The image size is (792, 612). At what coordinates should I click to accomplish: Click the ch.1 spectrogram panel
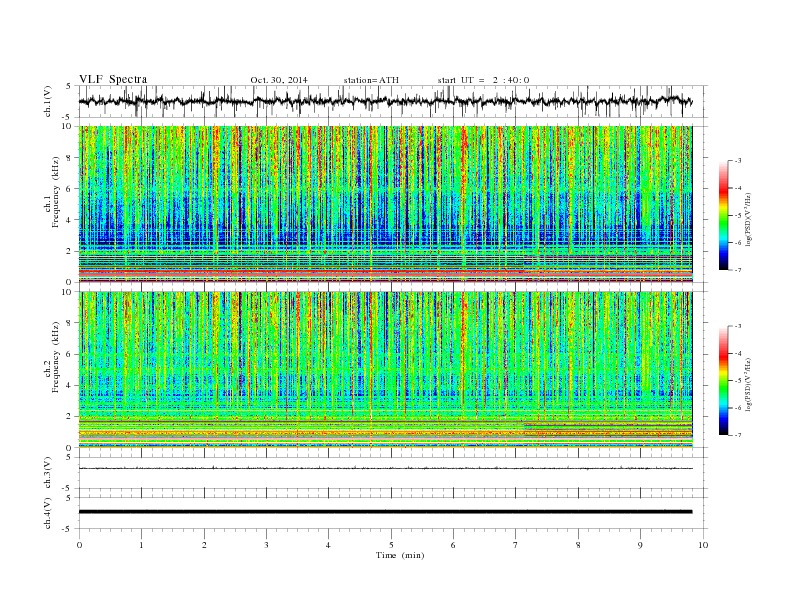[x=385, y=204]
